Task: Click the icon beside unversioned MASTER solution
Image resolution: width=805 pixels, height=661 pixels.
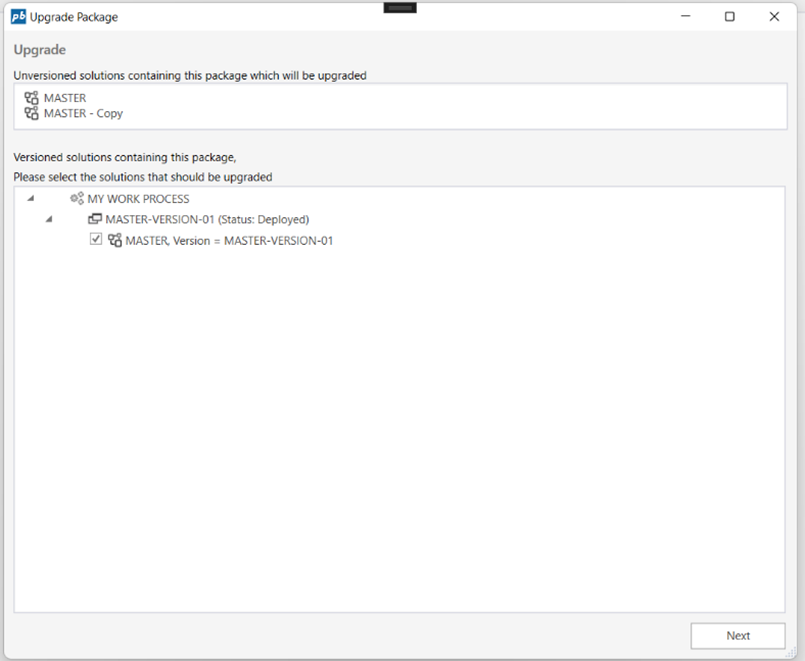Action: pyautogui.click(x=31, y=98)
